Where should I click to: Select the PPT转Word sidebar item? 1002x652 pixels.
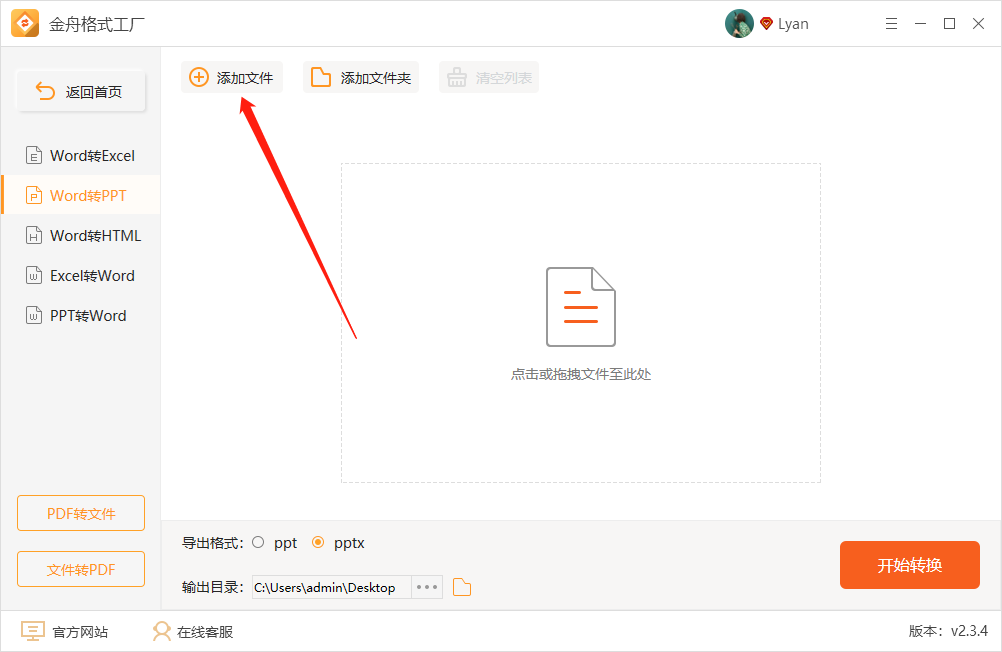(x=81, y=315)
